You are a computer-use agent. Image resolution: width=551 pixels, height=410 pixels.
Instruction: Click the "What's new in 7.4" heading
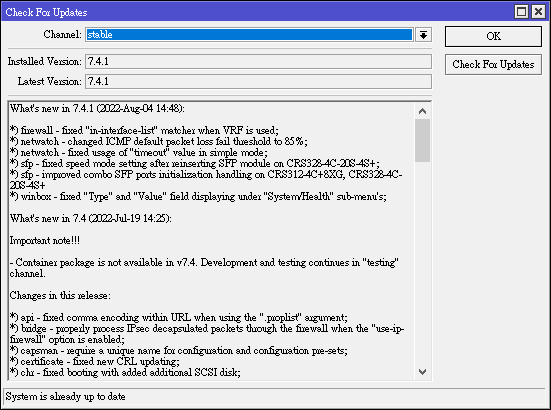91,218
